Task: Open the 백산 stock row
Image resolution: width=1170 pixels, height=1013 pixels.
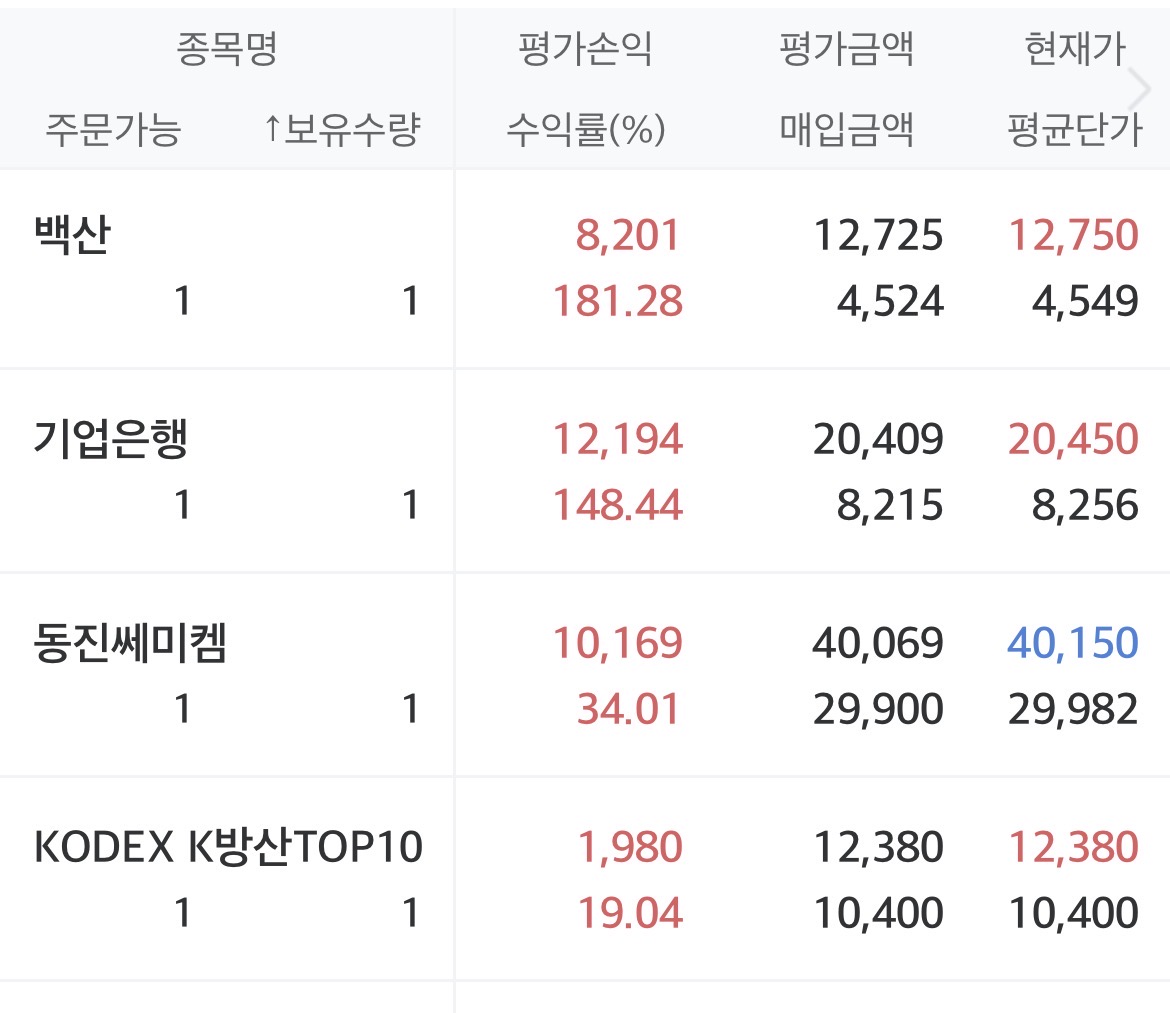Action: (x=72, y=236)
